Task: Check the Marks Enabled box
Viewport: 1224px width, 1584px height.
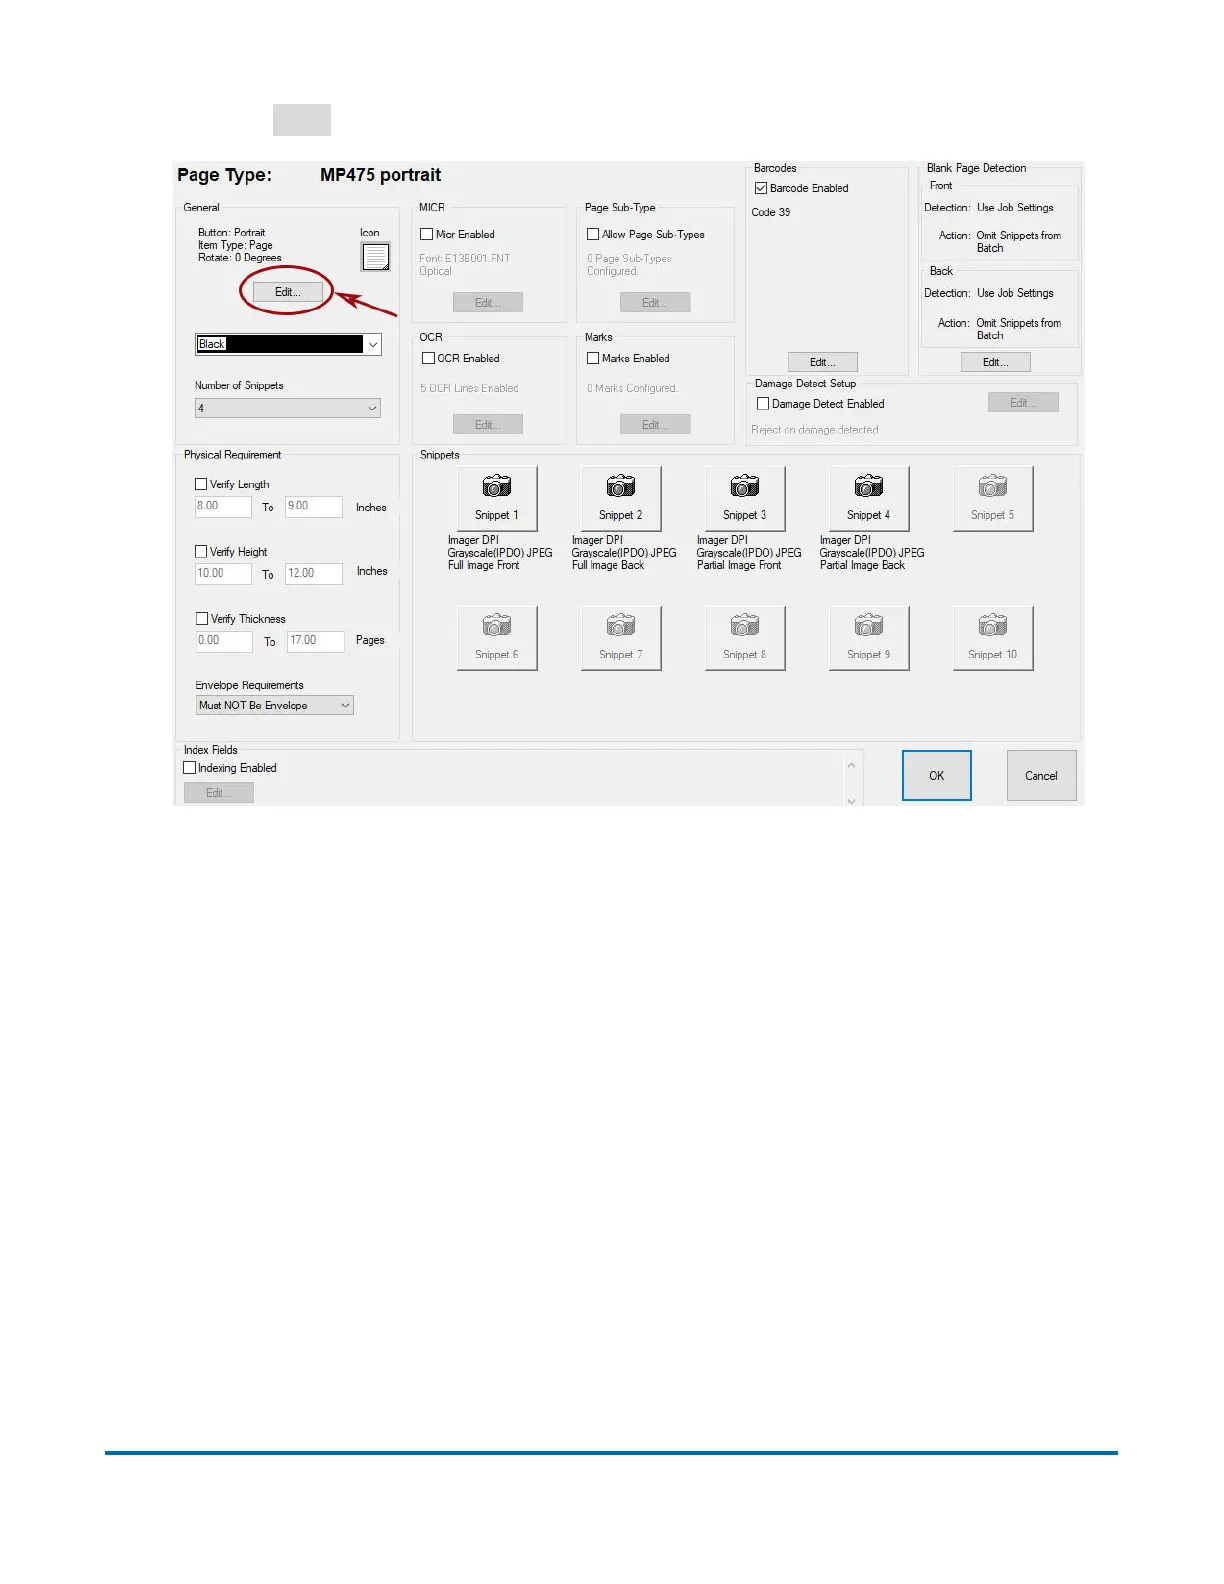Action: pyautogui.click(x=593, y=358)
